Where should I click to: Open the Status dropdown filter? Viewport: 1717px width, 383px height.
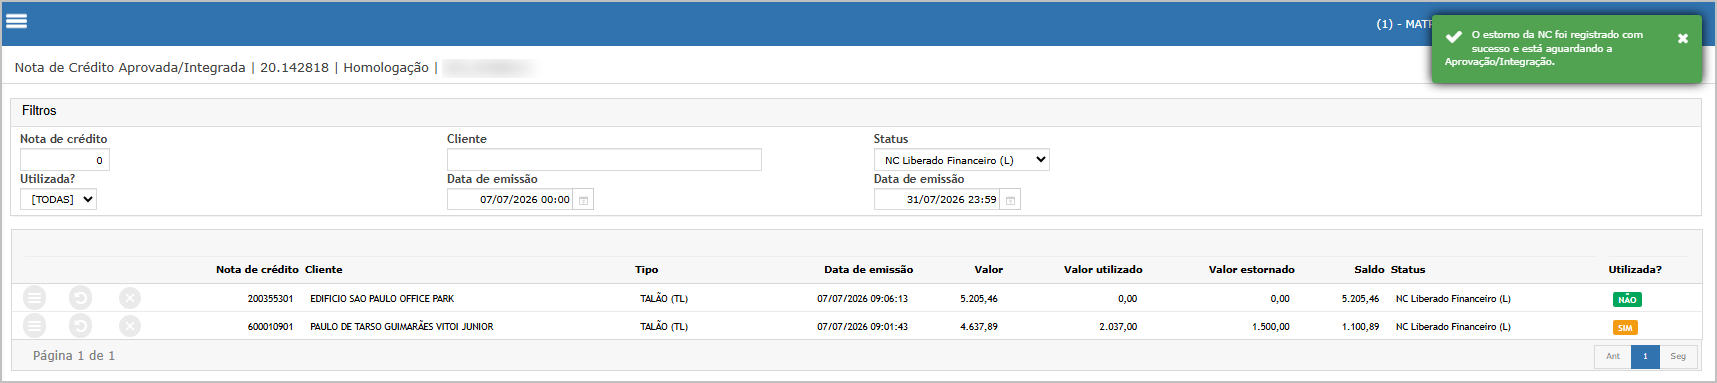click(x=962, y=160)
